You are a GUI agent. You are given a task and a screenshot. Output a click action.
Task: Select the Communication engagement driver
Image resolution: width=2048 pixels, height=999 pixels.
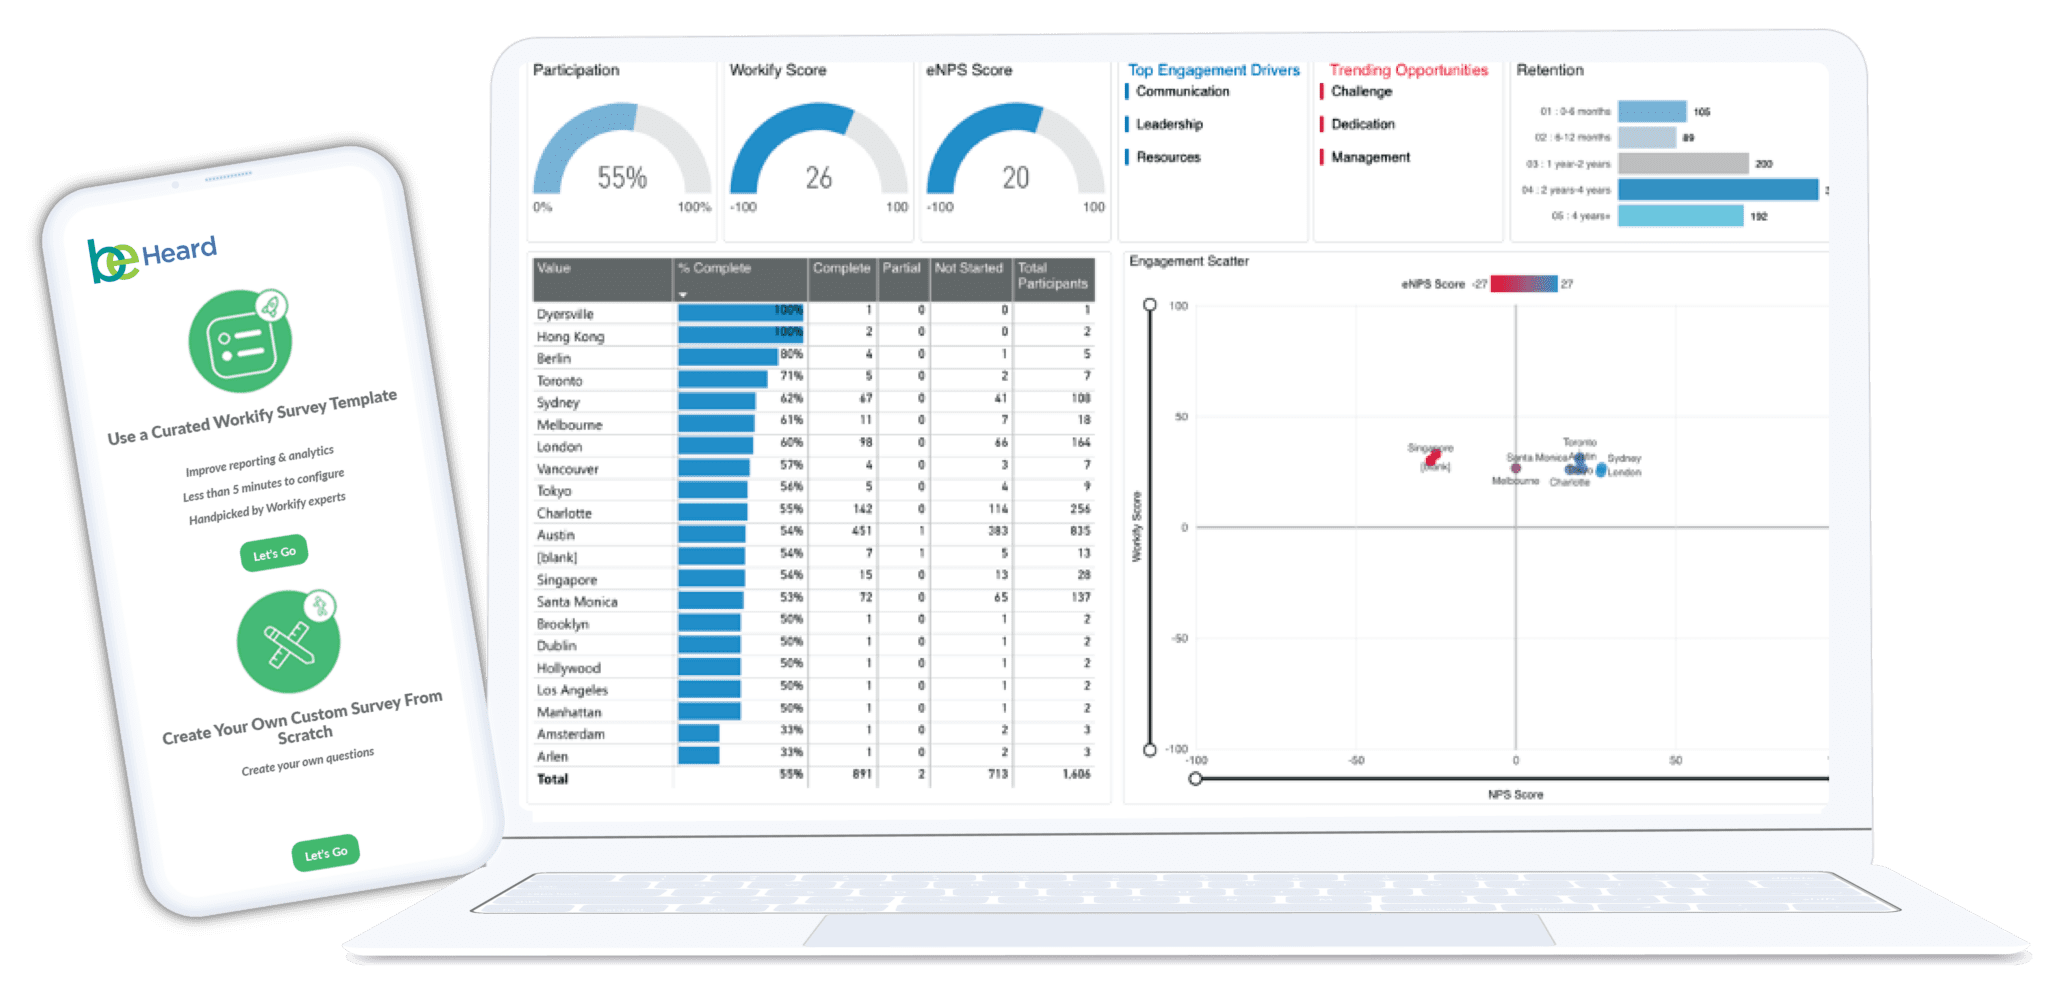click(1182, 91)
